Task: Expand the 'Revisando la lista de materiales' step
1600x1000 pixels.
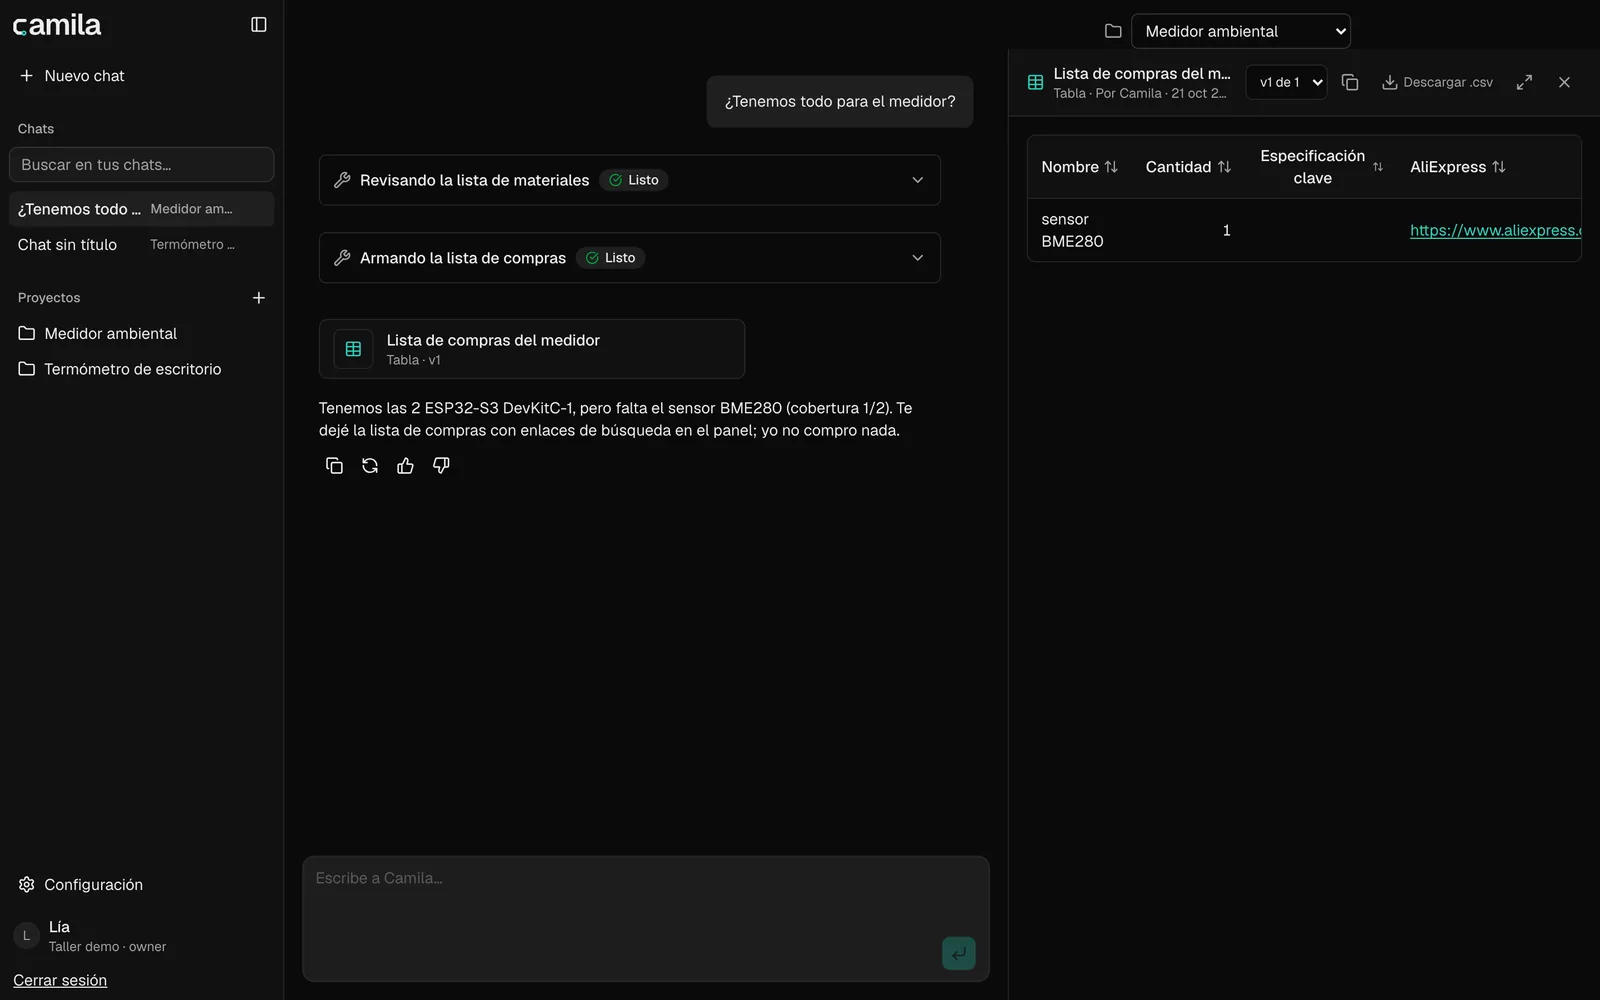Action: pyautogui.click(x=629, y=180)
